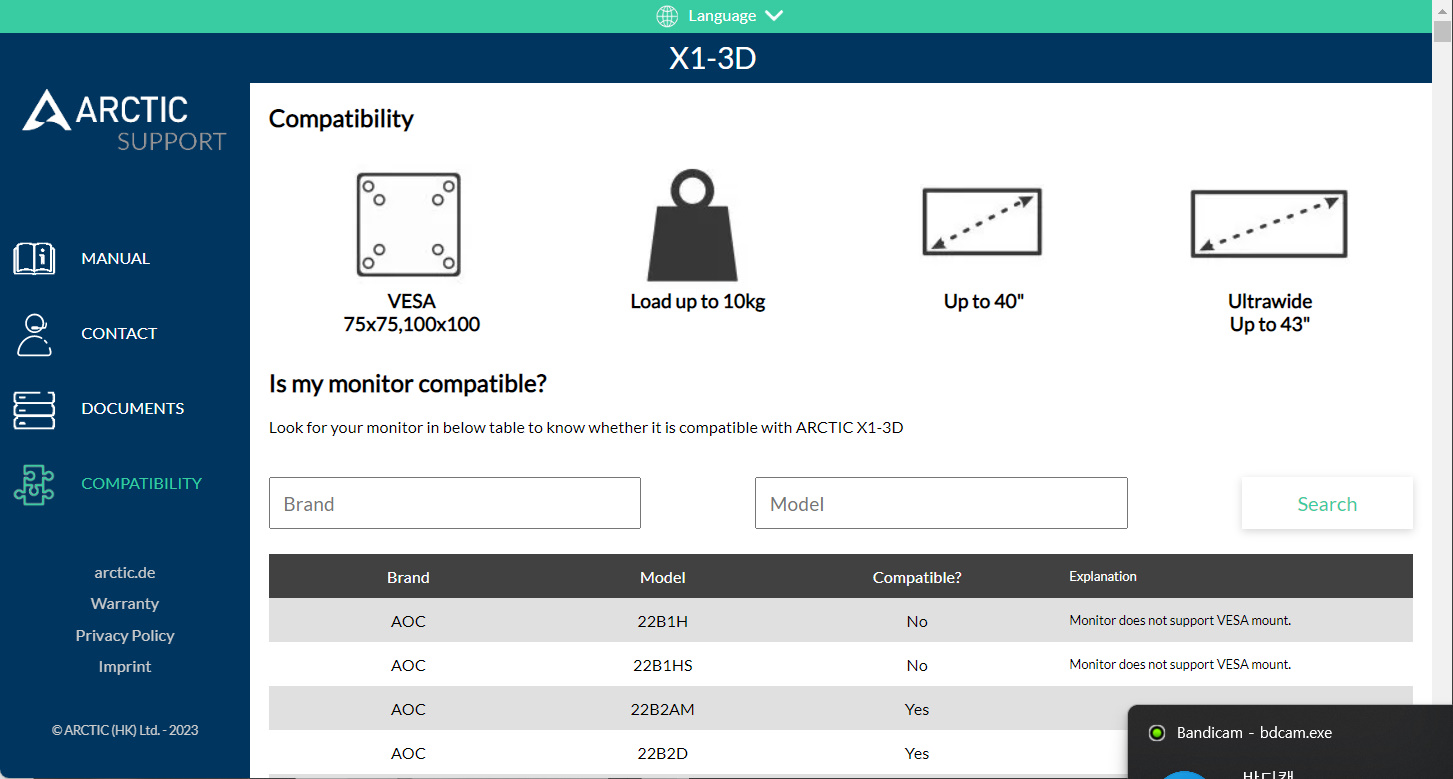Click the ARCTIC (HK) Ltd. copyright text
1453x779 pixels.
[x=125, y=730]
